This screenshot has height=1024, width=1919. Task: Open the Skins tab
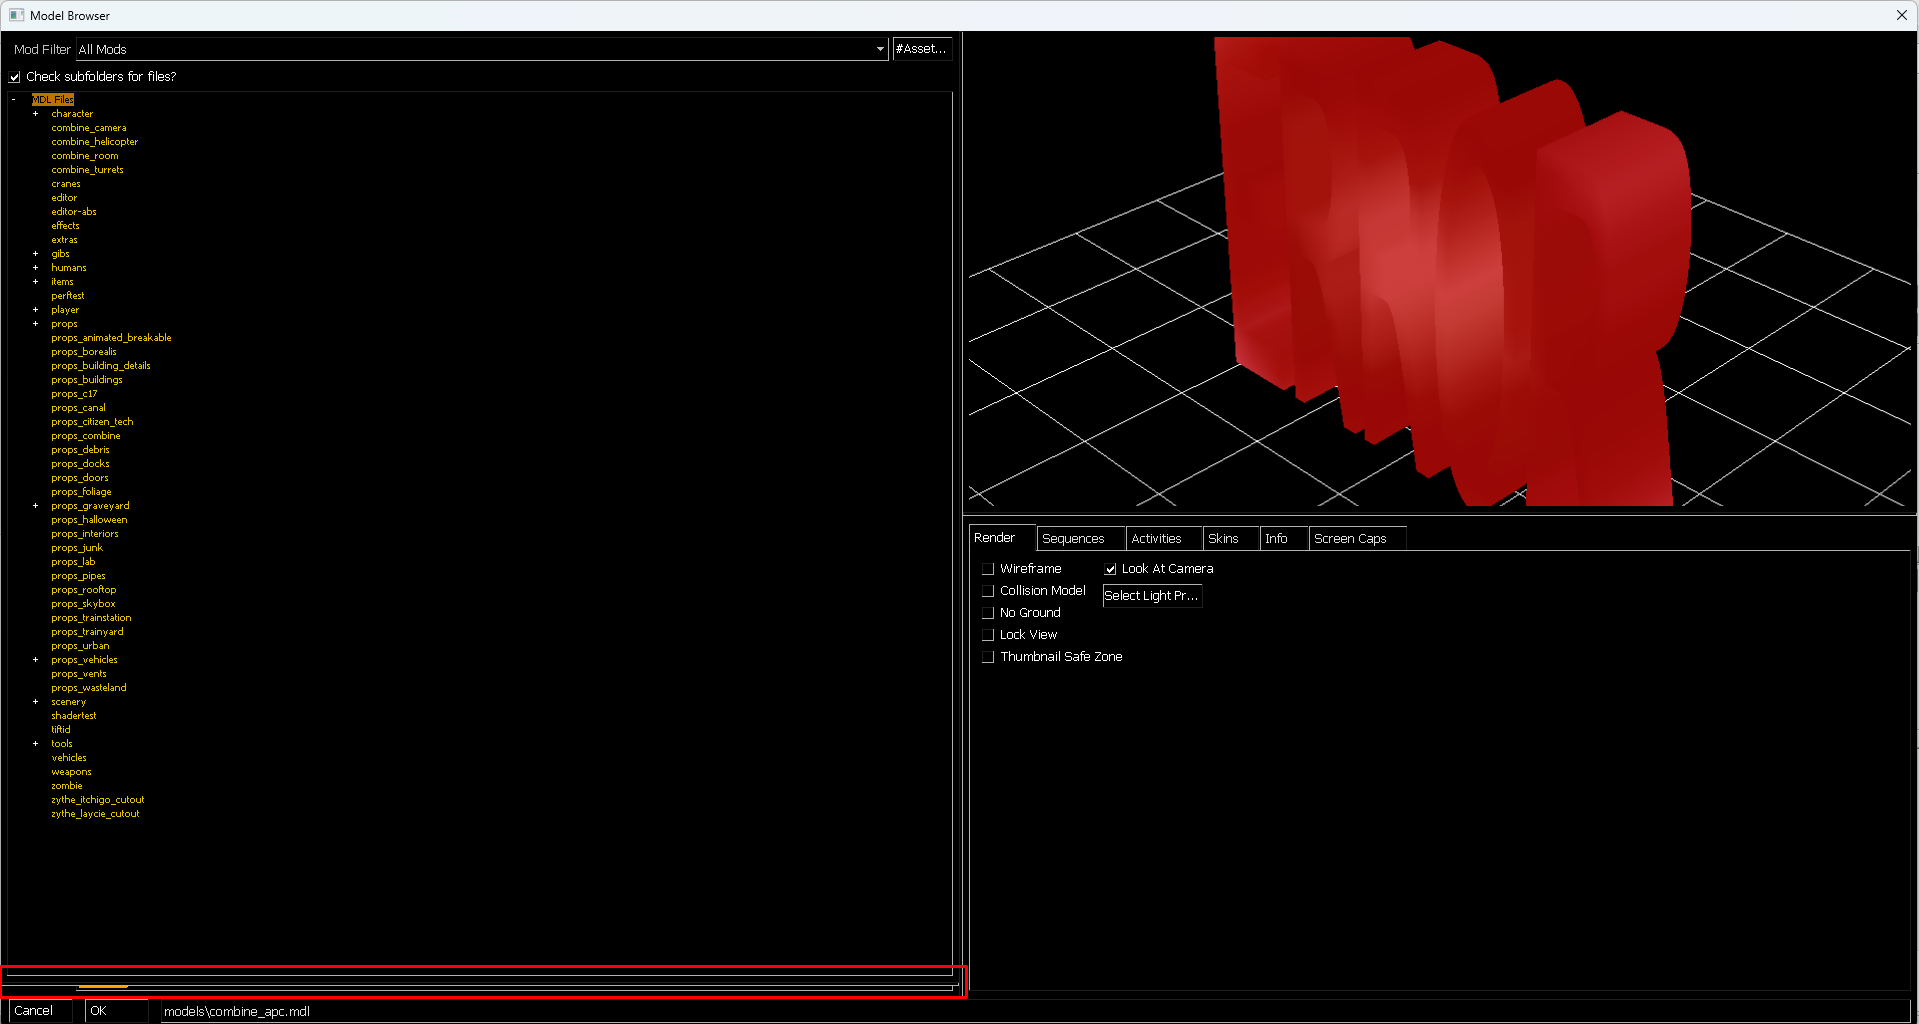click(1231, 539)
